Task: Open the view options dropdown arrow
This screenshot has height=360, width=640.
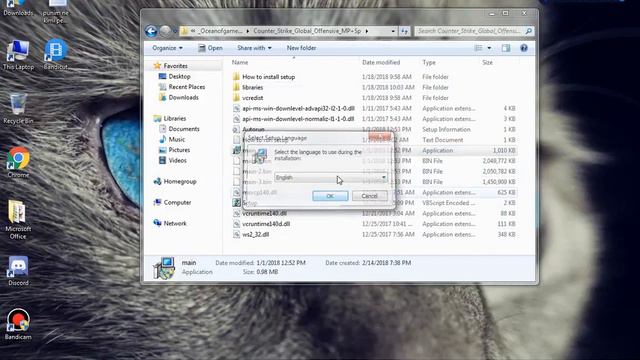Action: pyautogui.click(x=489, y=48)
